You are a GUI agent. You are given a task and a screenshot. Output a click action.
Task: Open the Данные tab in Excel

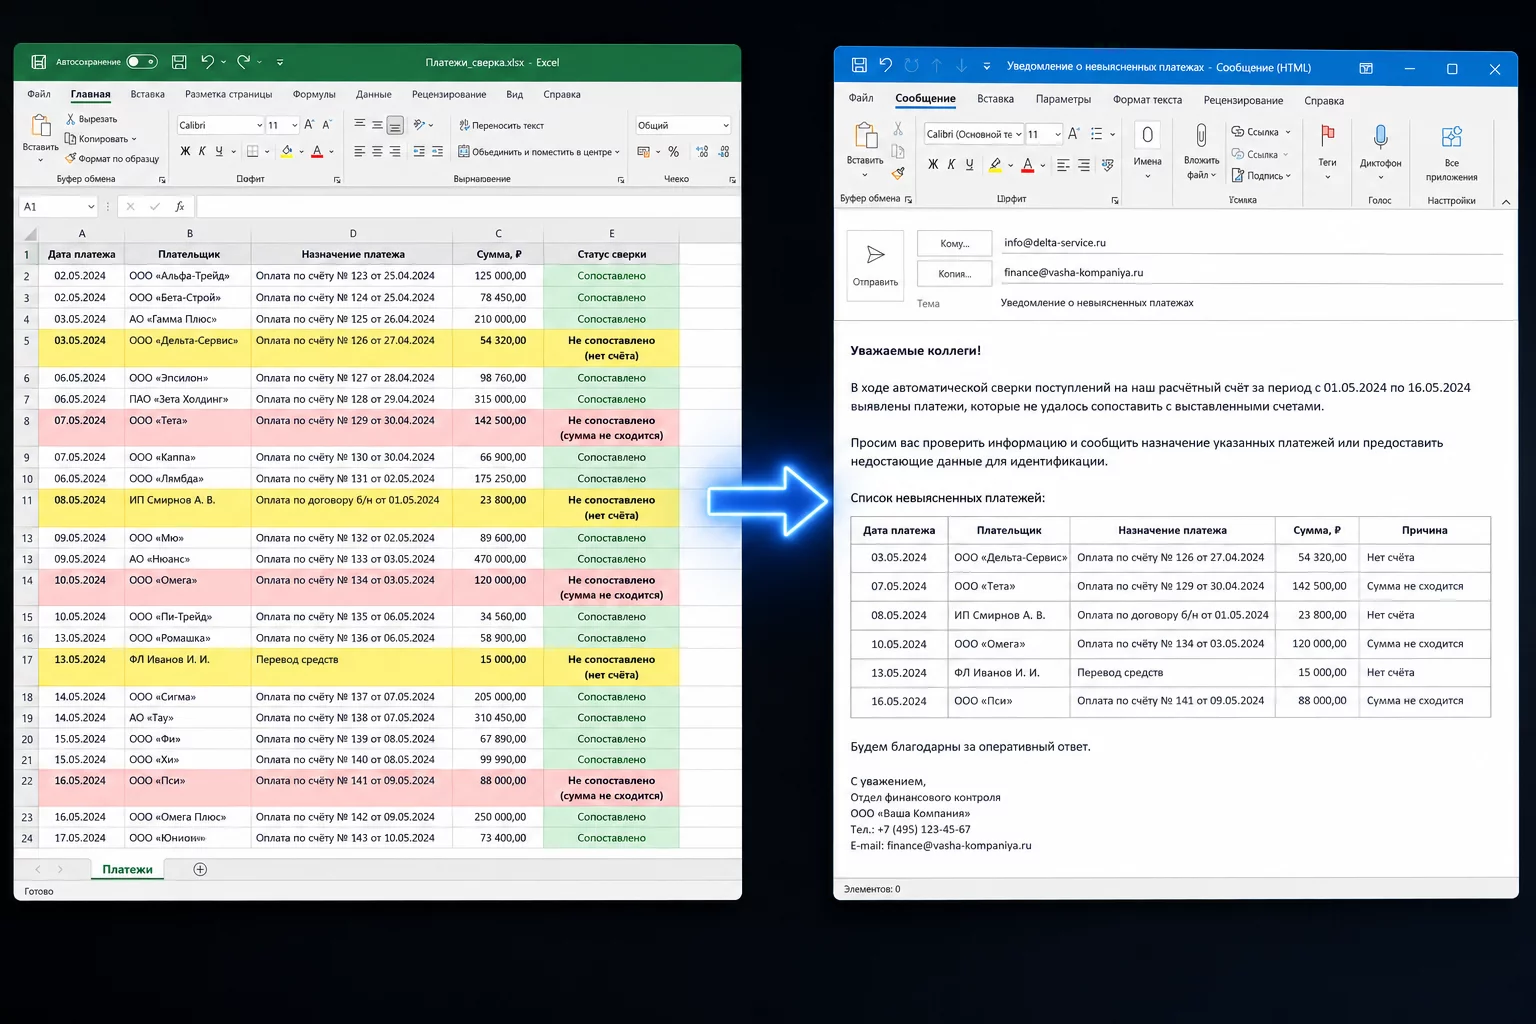(374, 95)
